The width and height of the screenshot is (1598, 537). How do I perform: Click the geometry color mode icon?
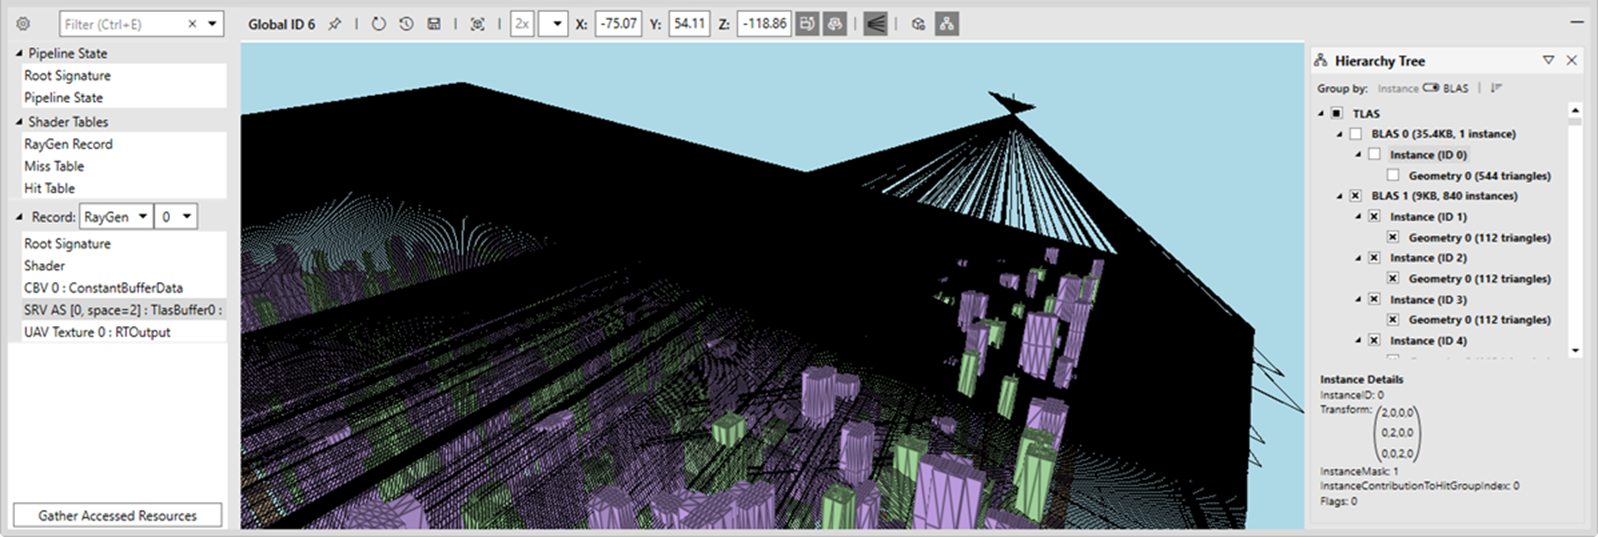(918, 24)
